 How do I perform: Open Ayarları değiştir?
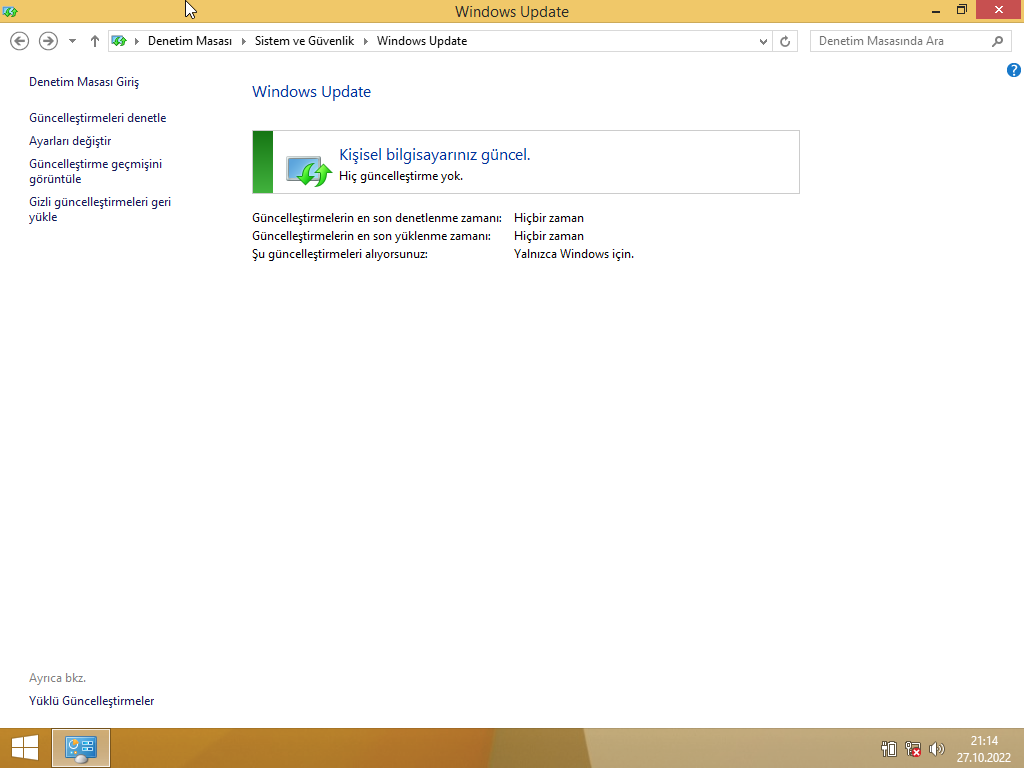(x=70, y=140)
